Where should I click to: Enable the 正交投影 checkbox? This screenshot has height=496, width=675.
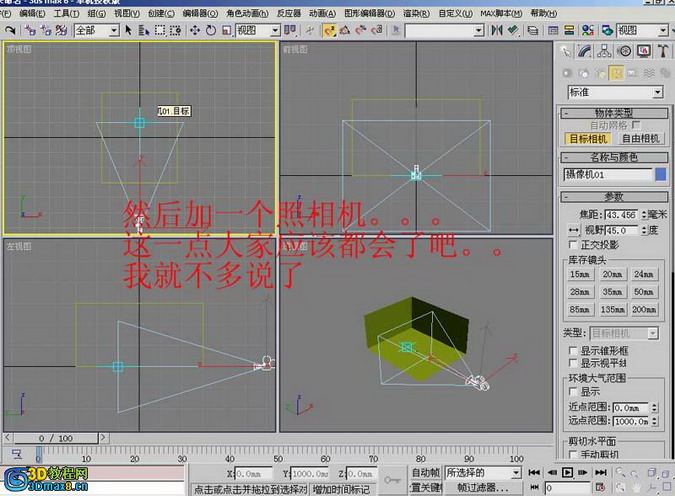click(573, 245)
